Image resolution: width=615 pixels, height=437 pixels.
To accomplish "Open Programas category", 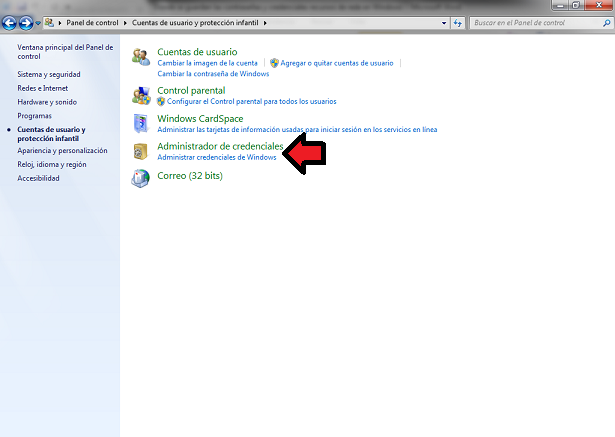I will pos(35,116).
